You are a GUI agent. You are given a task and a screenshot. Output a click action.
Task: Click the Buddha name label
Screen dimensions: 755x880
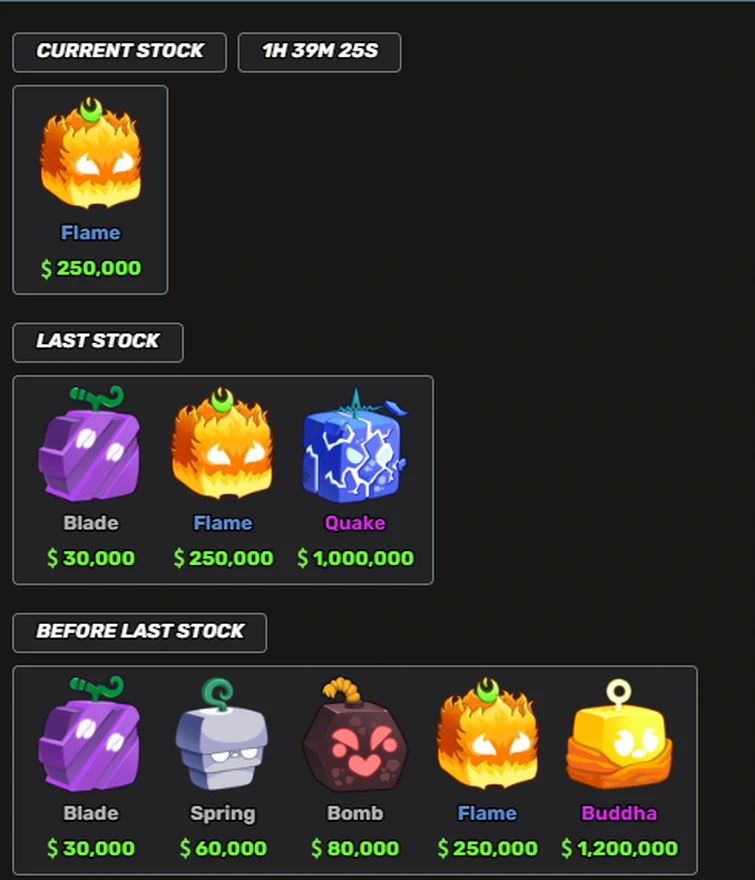point(619,813)
